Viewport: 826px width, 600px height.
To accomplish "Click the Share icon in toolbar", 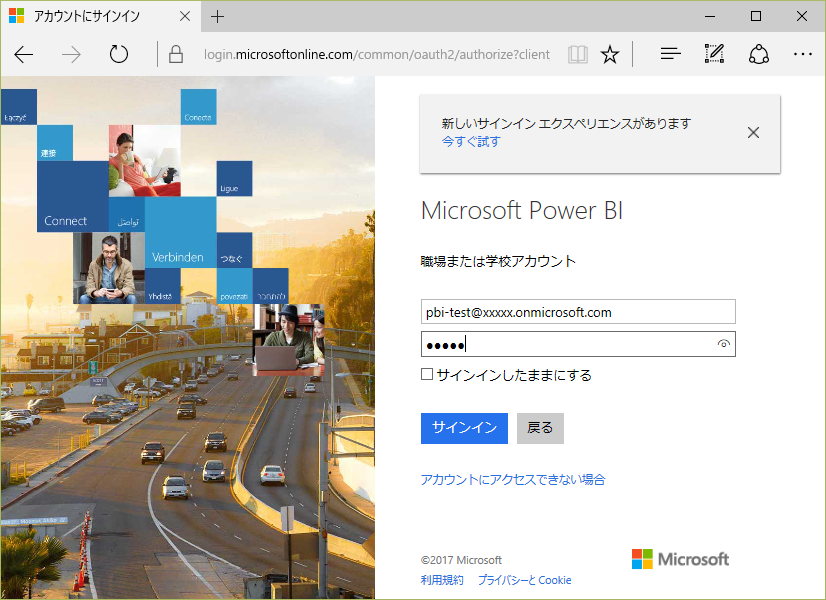I will pyautogui.click(x=759, y=54).
